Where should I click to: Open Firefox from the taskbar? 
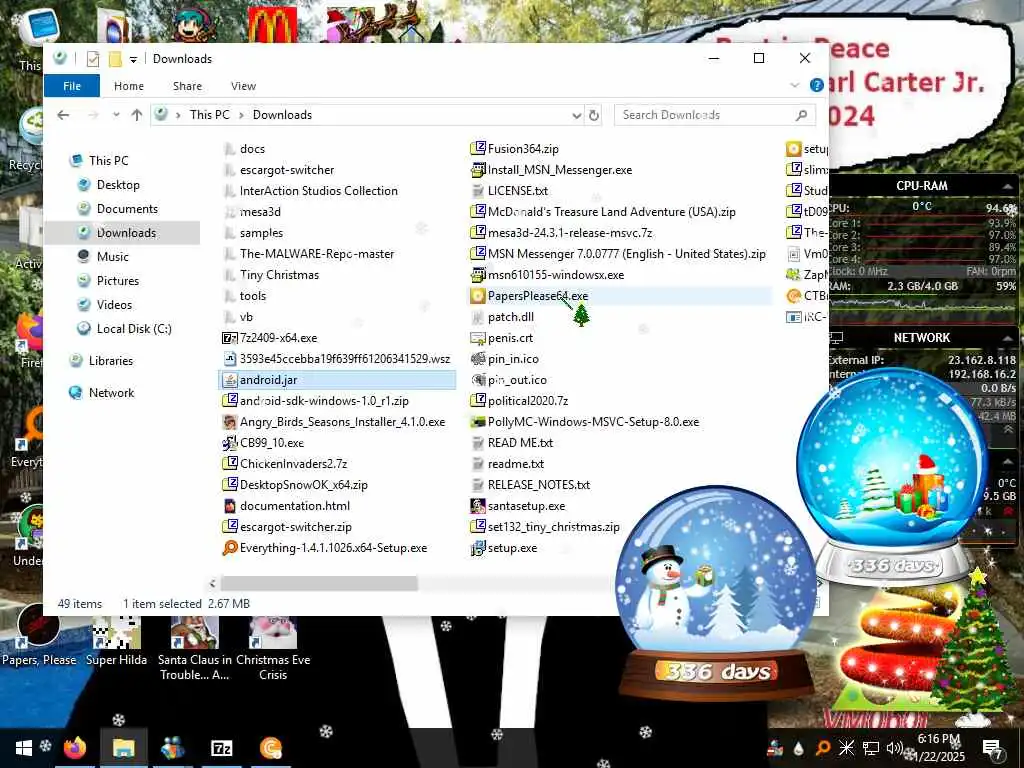click(x=75, y=748)
